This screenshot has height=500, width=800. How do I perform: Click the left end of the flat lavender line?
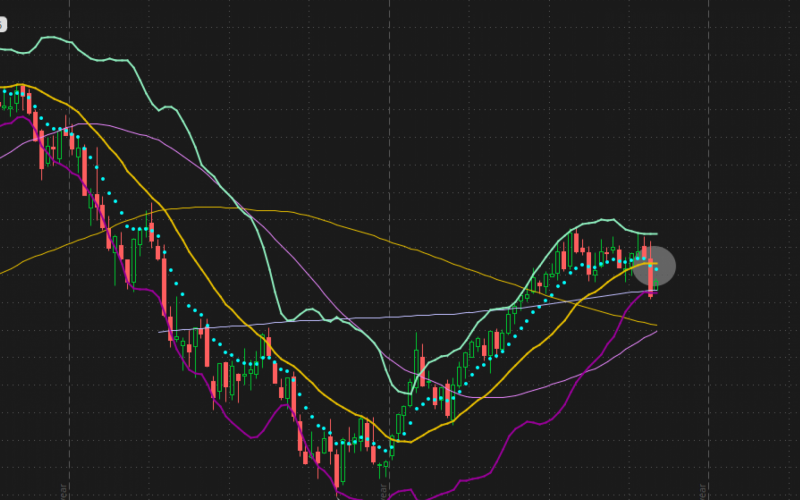coord(161,332)
